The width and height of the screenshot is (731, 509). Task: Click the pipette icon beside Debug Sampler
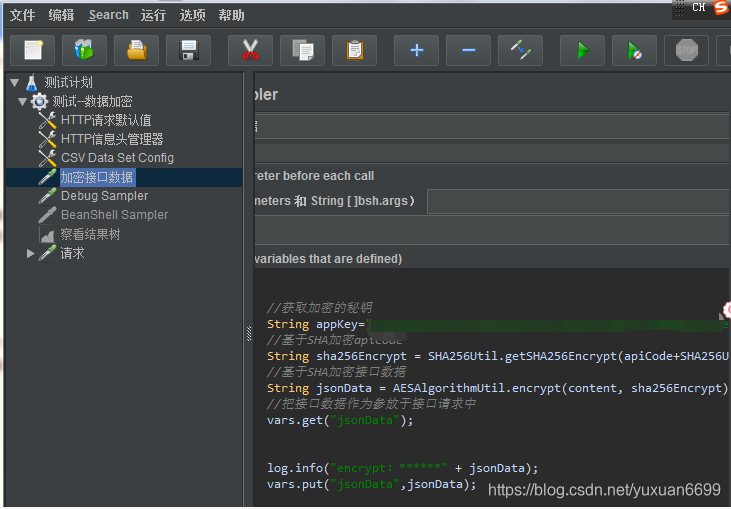(x=47, y=196)
